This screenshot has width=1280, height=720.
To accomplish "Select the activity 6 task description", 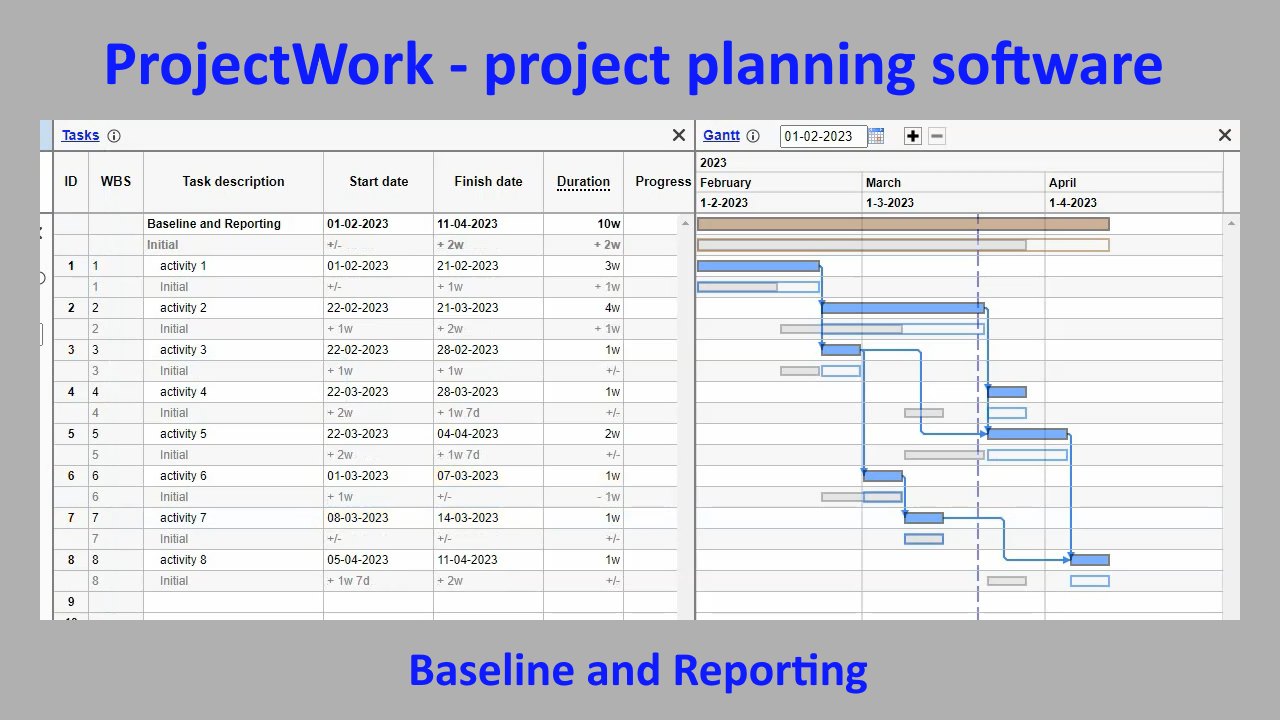I will click(183, 476).
